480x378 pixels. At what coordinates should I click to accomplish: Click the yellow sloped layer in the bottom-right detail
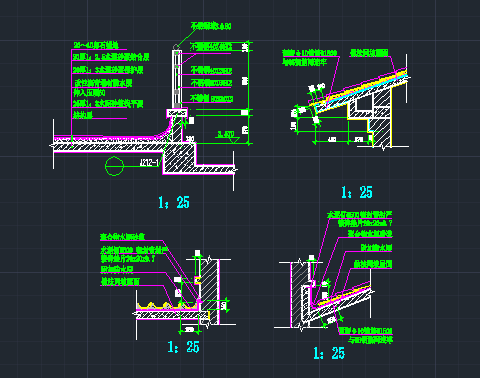[343, 296]
